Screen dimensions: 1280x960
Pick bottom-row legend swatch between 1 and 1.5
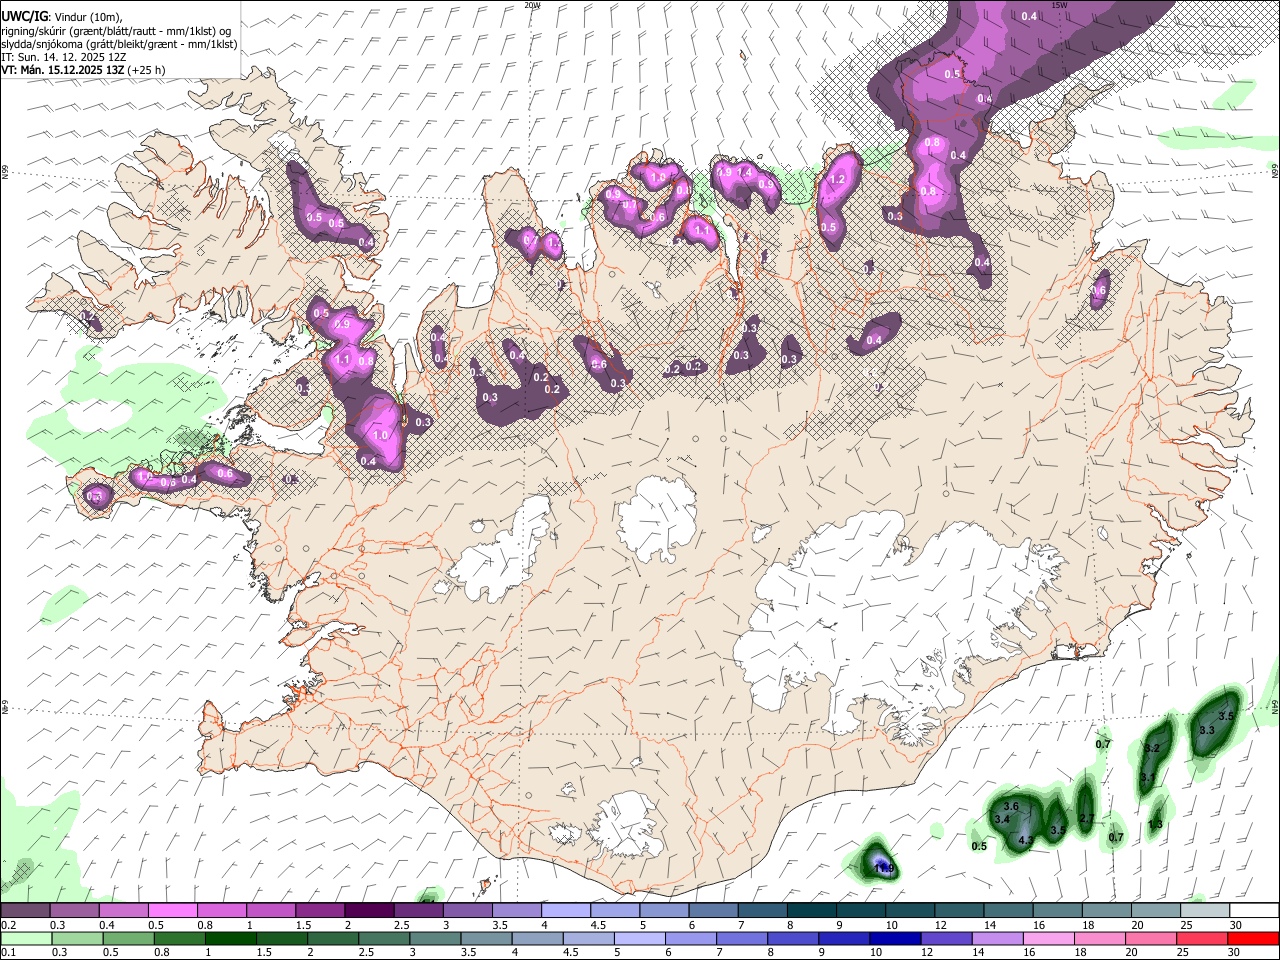231,939
